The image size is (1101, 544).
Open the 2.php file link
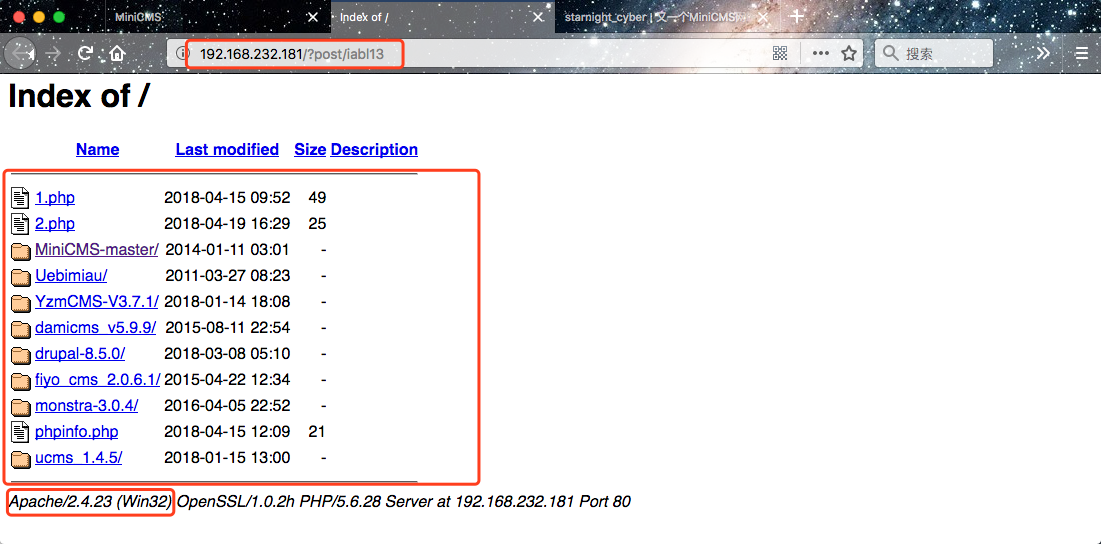(55, 224)
